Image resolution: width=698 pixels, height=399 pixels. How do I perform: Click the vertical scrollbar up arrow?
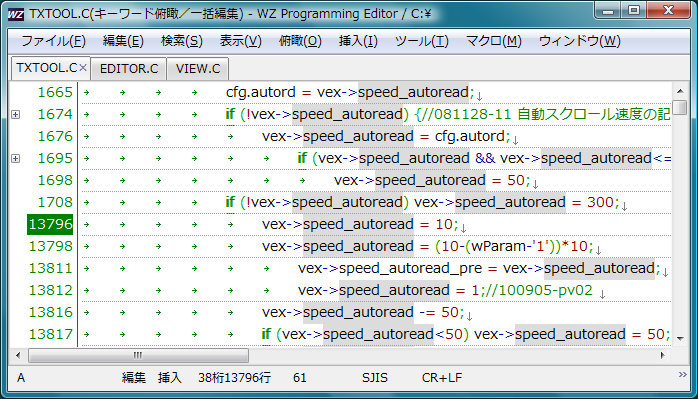680,91
